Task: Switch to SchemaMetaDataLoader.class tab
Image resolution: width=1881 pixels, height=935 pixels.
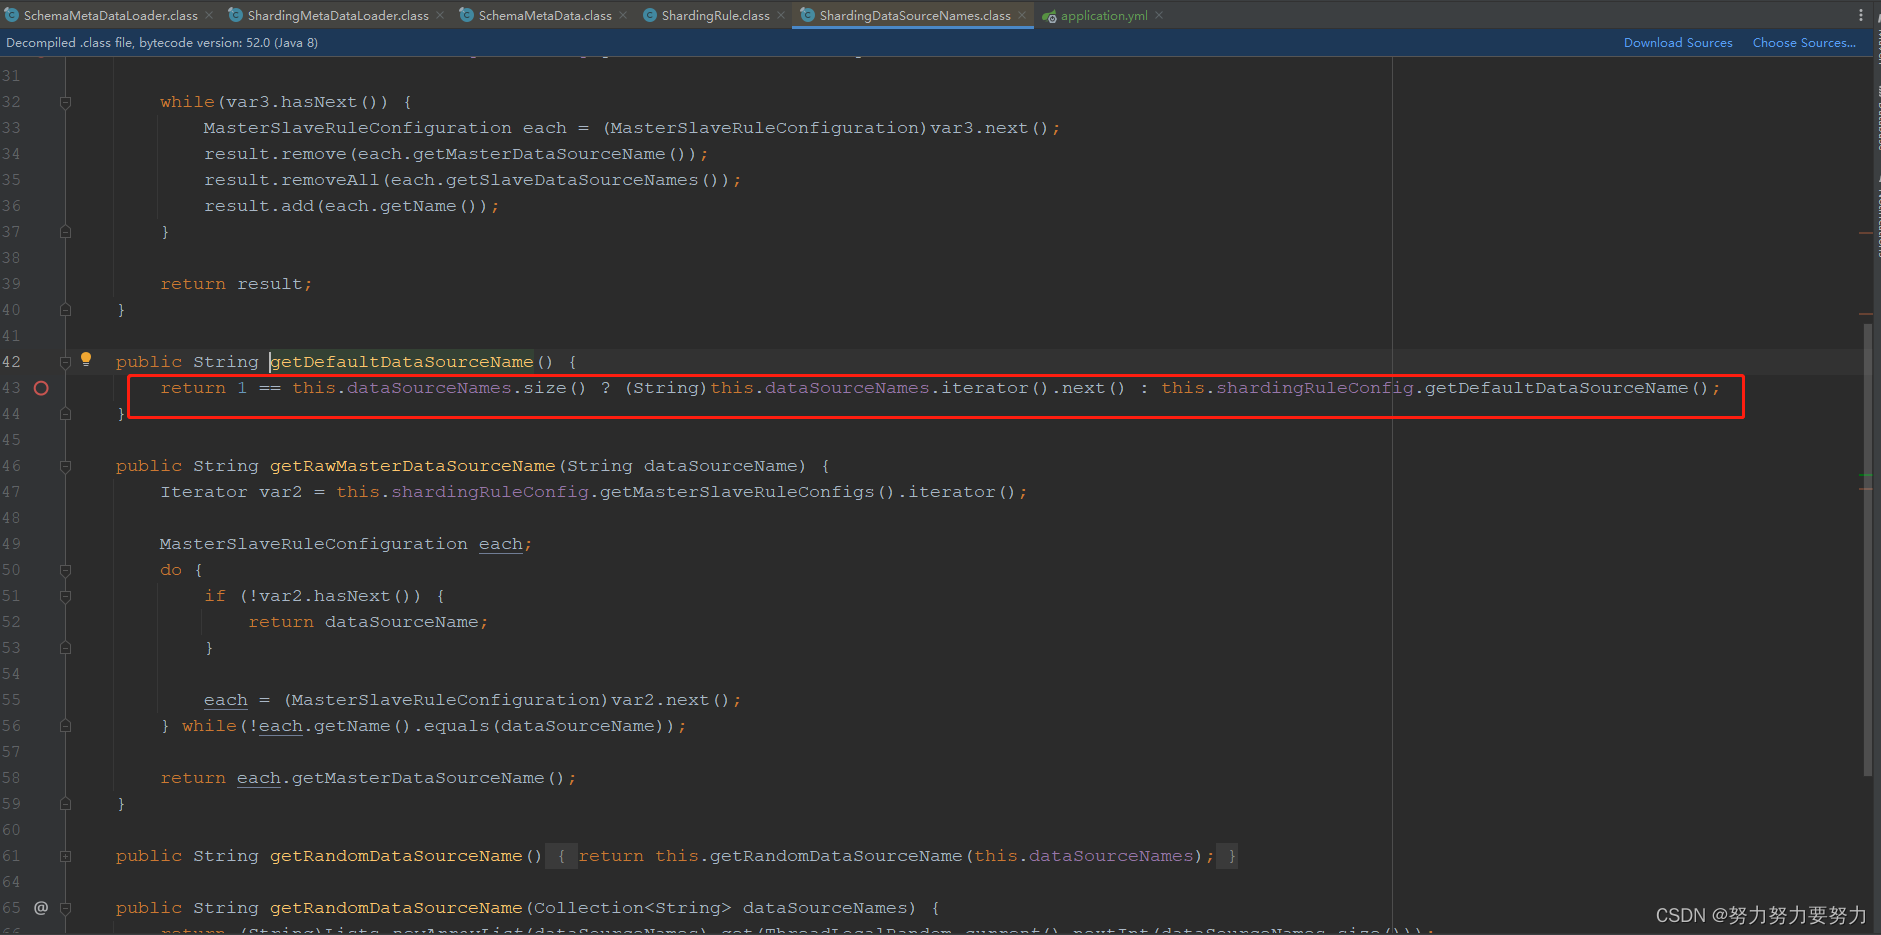Action: [x=110, y=15]
